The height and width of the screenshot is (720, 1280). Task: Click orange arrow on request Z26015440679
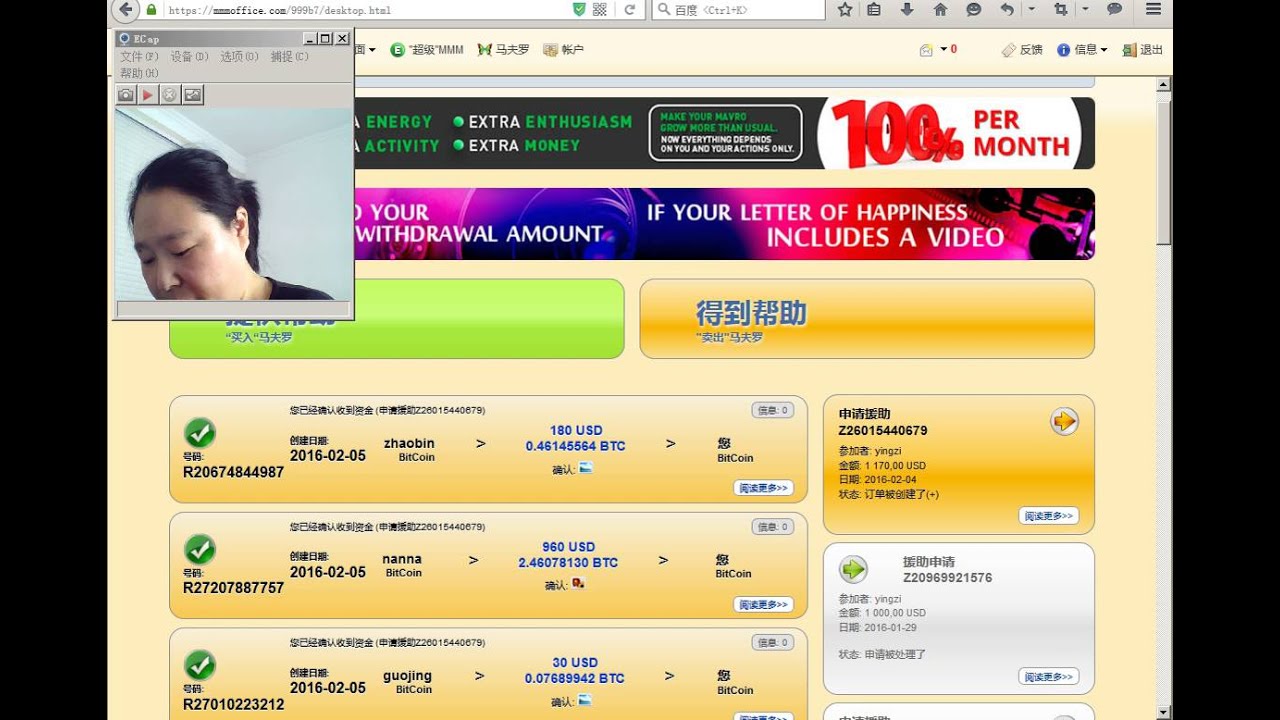[x=1064, y=422]
